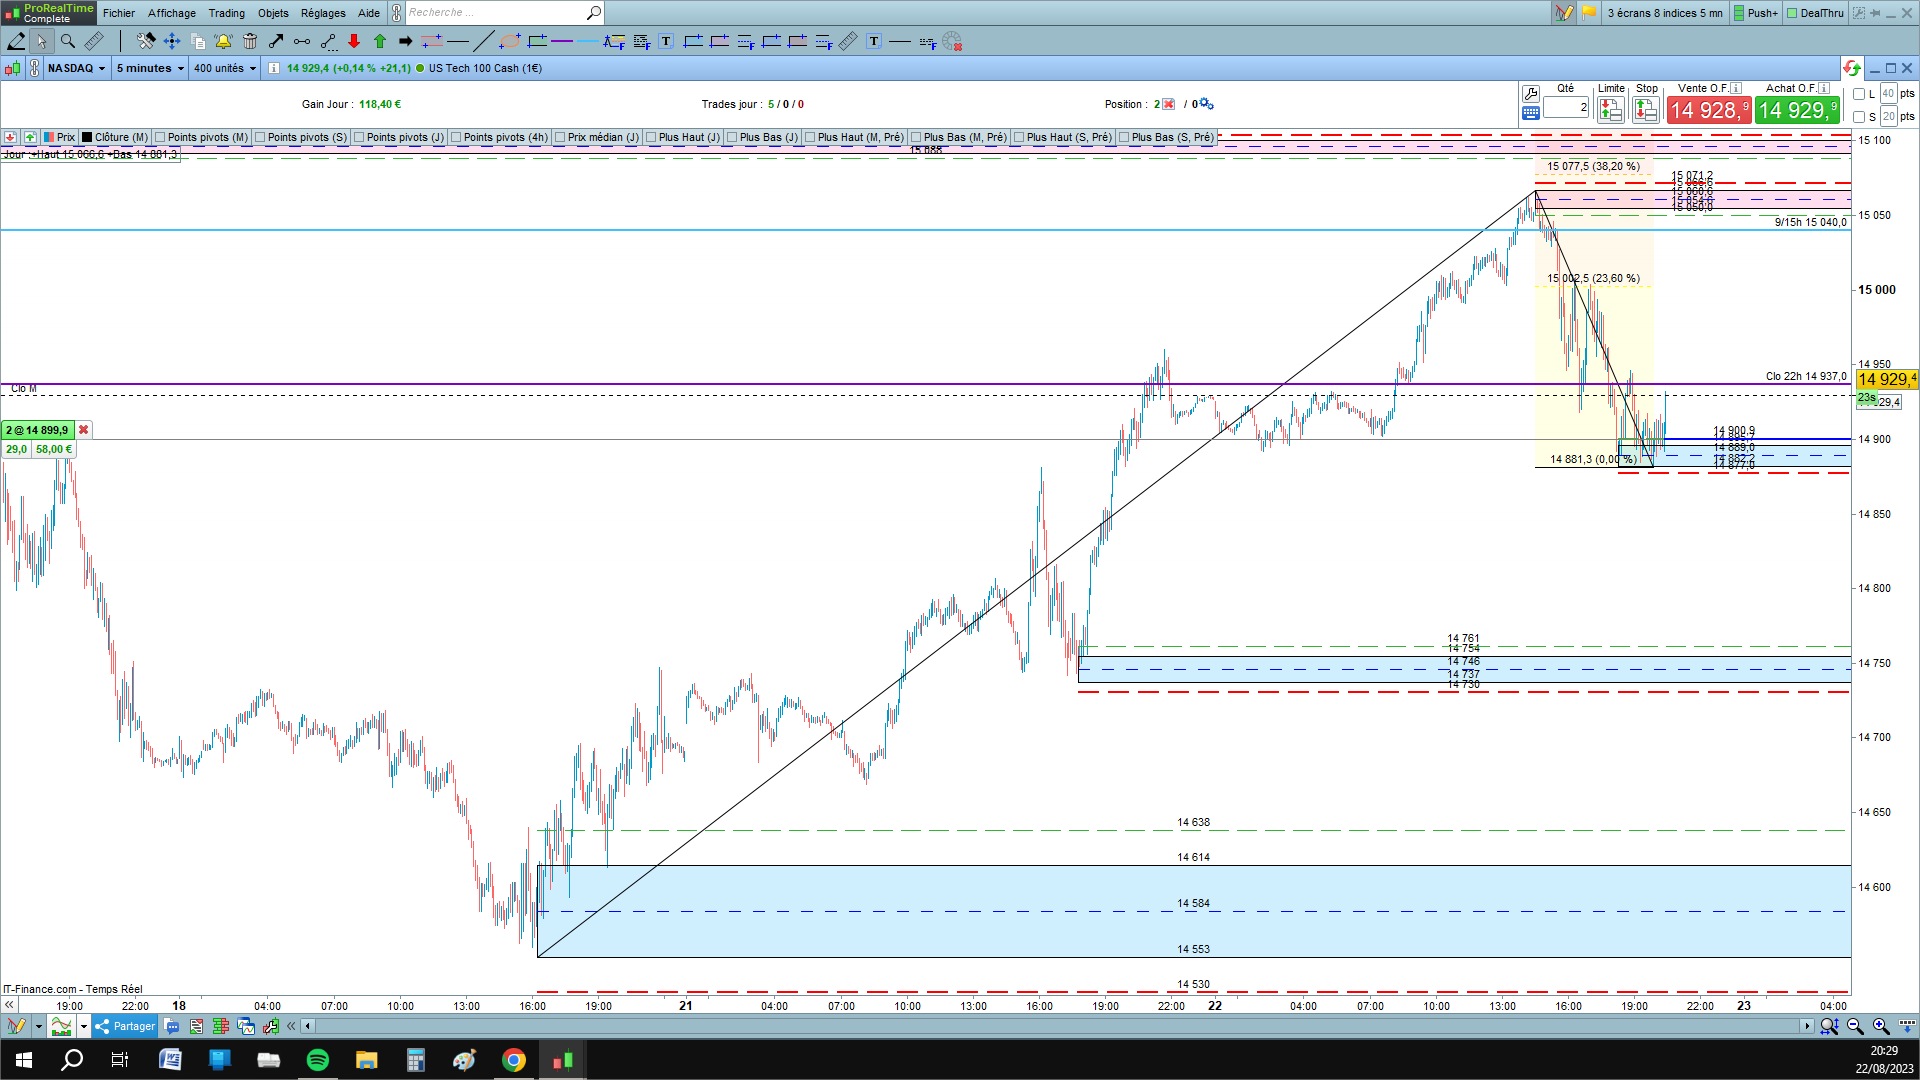Screen dimensions: 1920x1080
Task: Click the alert bell icon
Action: [223, 41]
